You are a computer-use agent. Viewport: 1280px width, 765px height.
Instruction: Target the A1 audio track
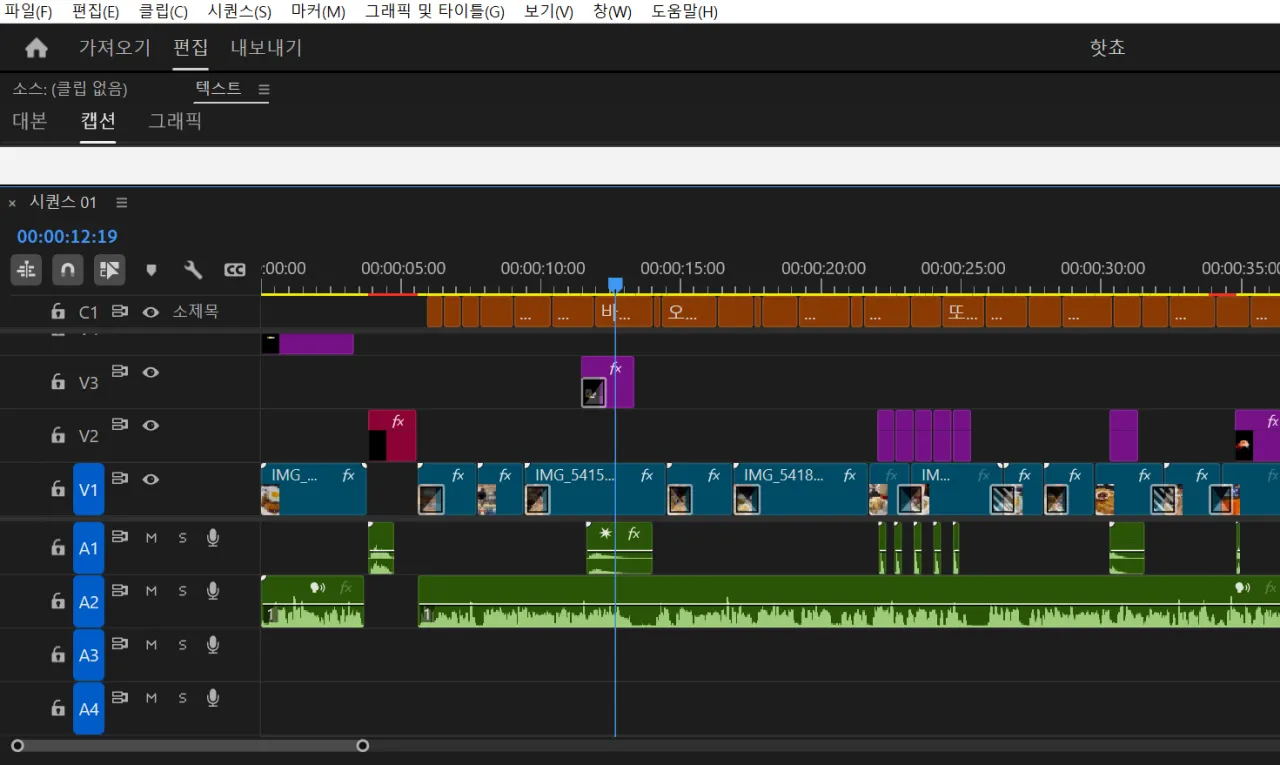pos(89,548)
